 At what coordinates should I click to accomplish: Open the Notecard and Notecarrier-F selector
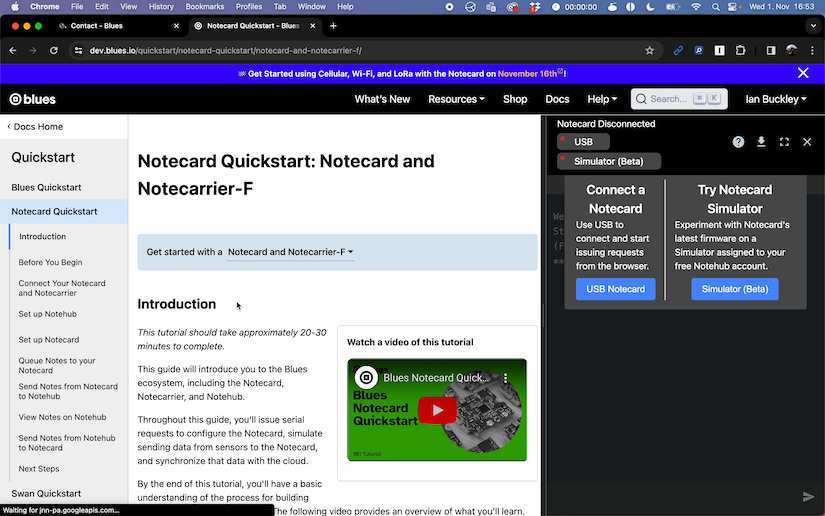point(290,252)
